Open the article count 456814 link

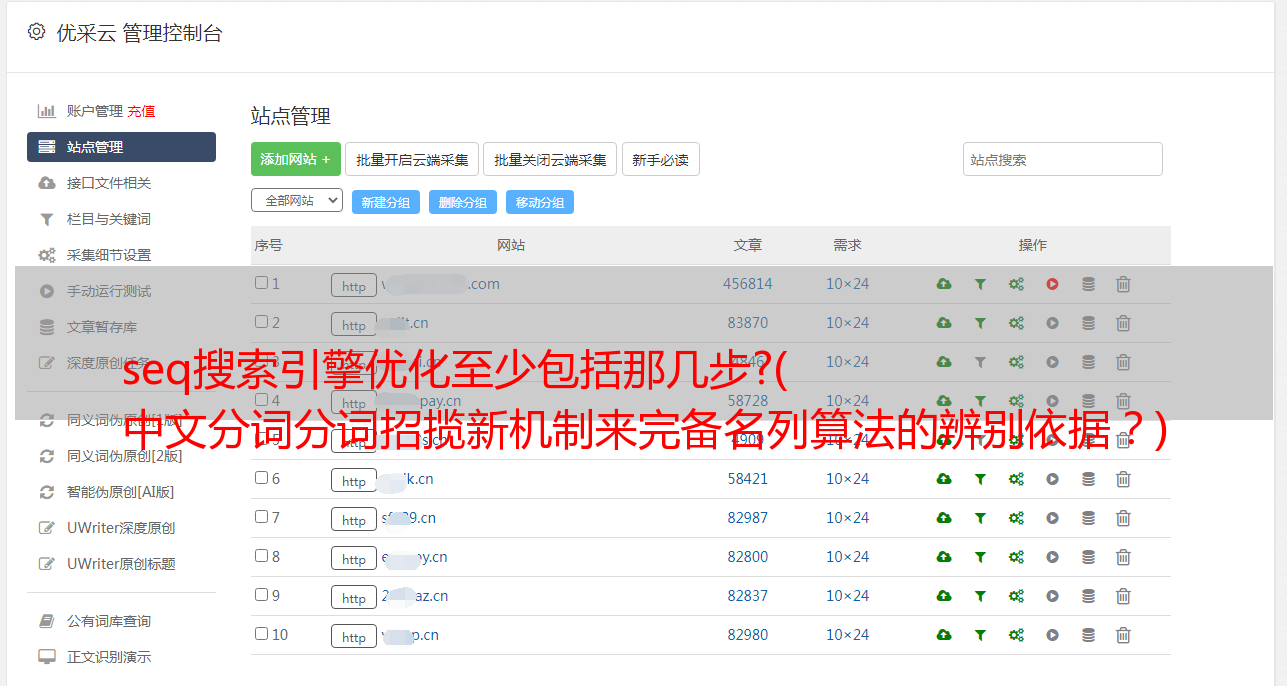[x=748, y=284]
